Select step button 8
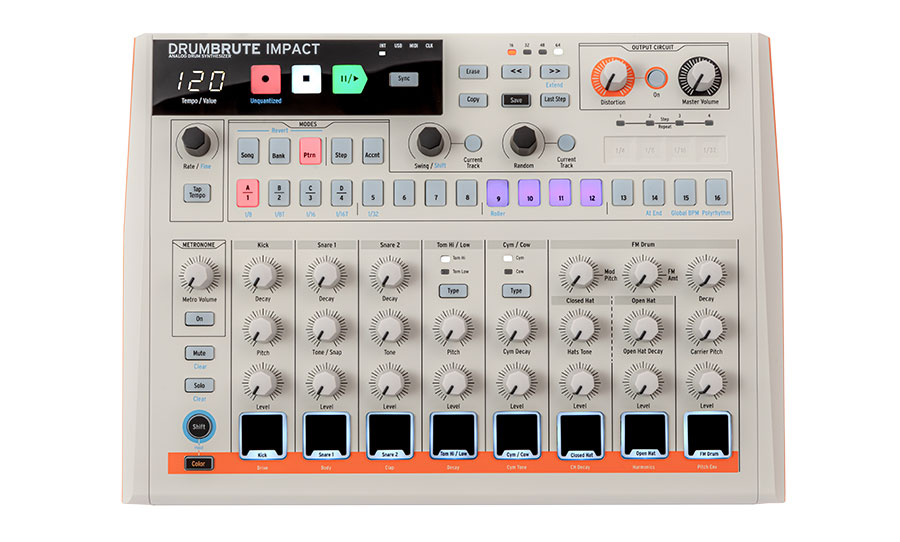Screen dimensions: 900x542 467,193
